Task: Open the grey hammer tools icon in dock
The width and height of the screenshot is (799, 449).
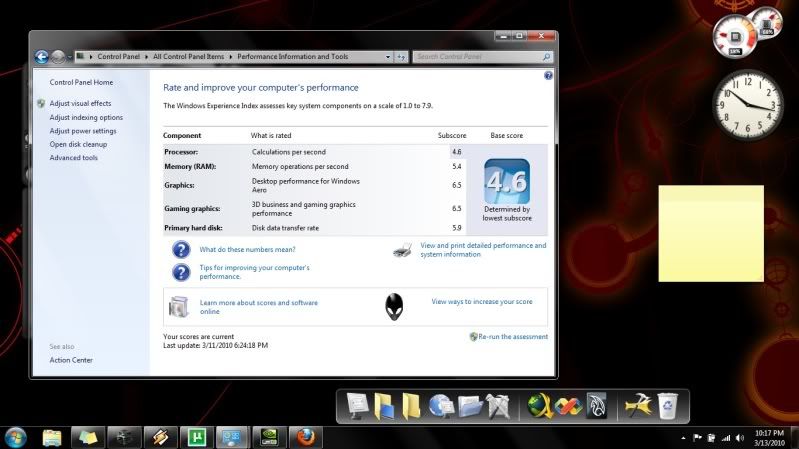Action: pyautogui.click(x=497, y=406)
